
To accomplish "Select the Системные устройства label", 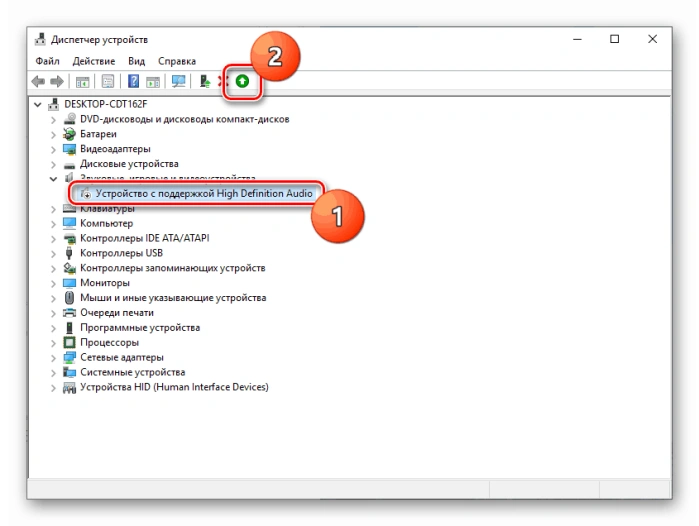I will tap(132, 372).
